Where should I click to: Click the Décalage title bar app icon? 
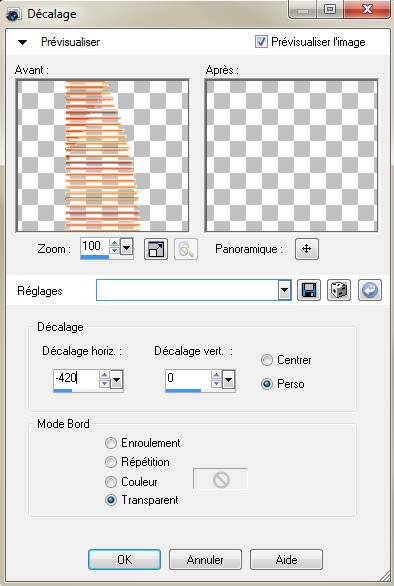(13, 14)
